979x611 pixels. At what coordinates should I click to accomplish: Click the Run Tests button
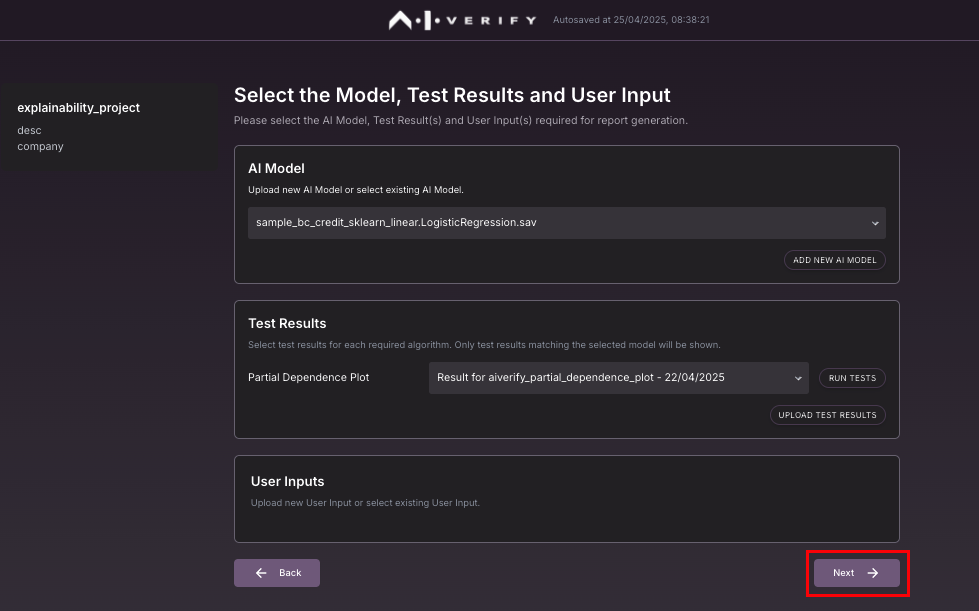(852, 378)
